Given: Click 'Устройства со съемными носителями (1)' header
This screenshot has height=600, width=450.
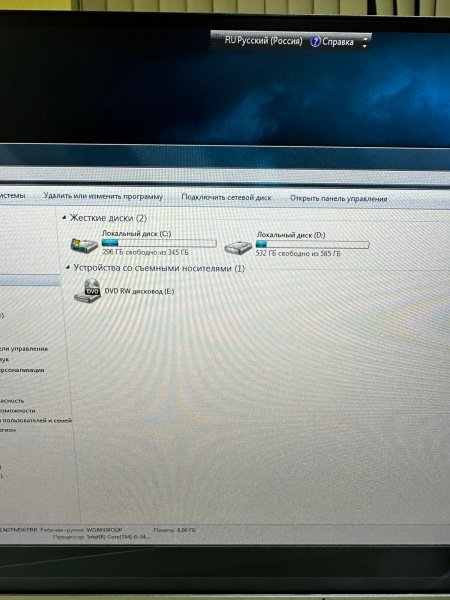Looking at the screenshot, I should (x=159, y=268).
